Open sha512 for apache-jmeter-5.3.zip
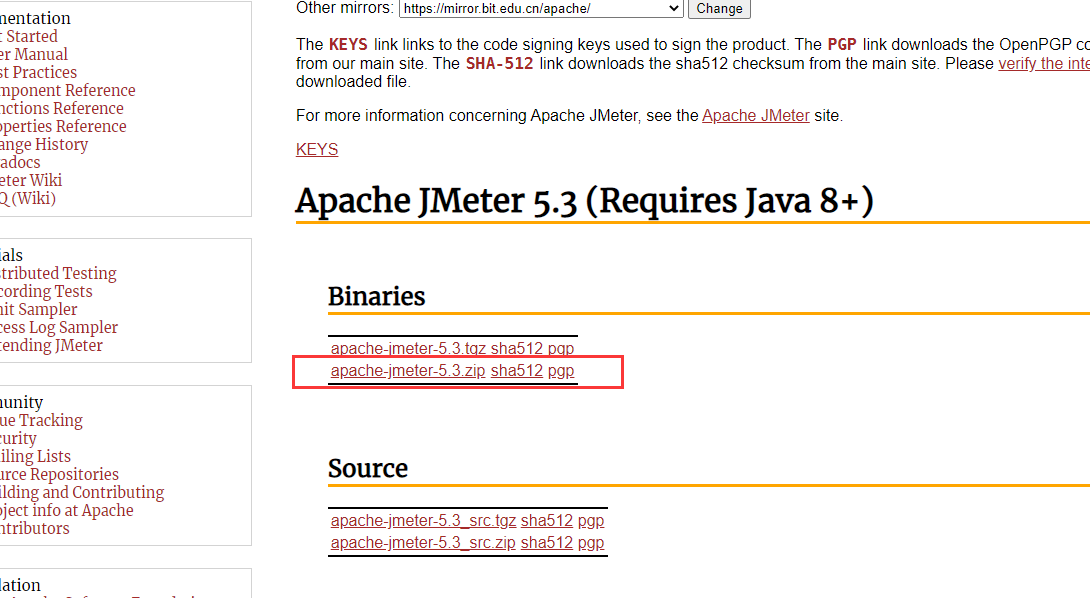This screenshot has width=1090, height=598. point(516,371)
